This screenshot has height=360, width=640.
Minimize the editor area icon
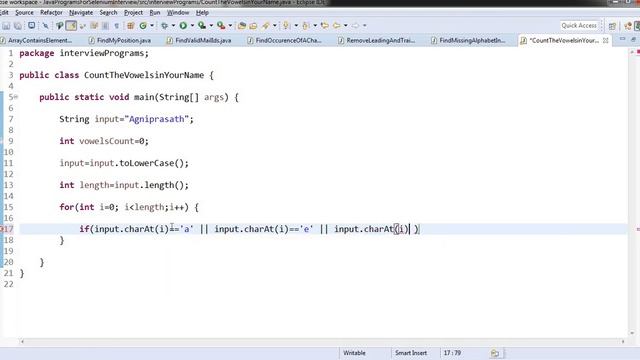pyautogui.click(x=622, y=39)
